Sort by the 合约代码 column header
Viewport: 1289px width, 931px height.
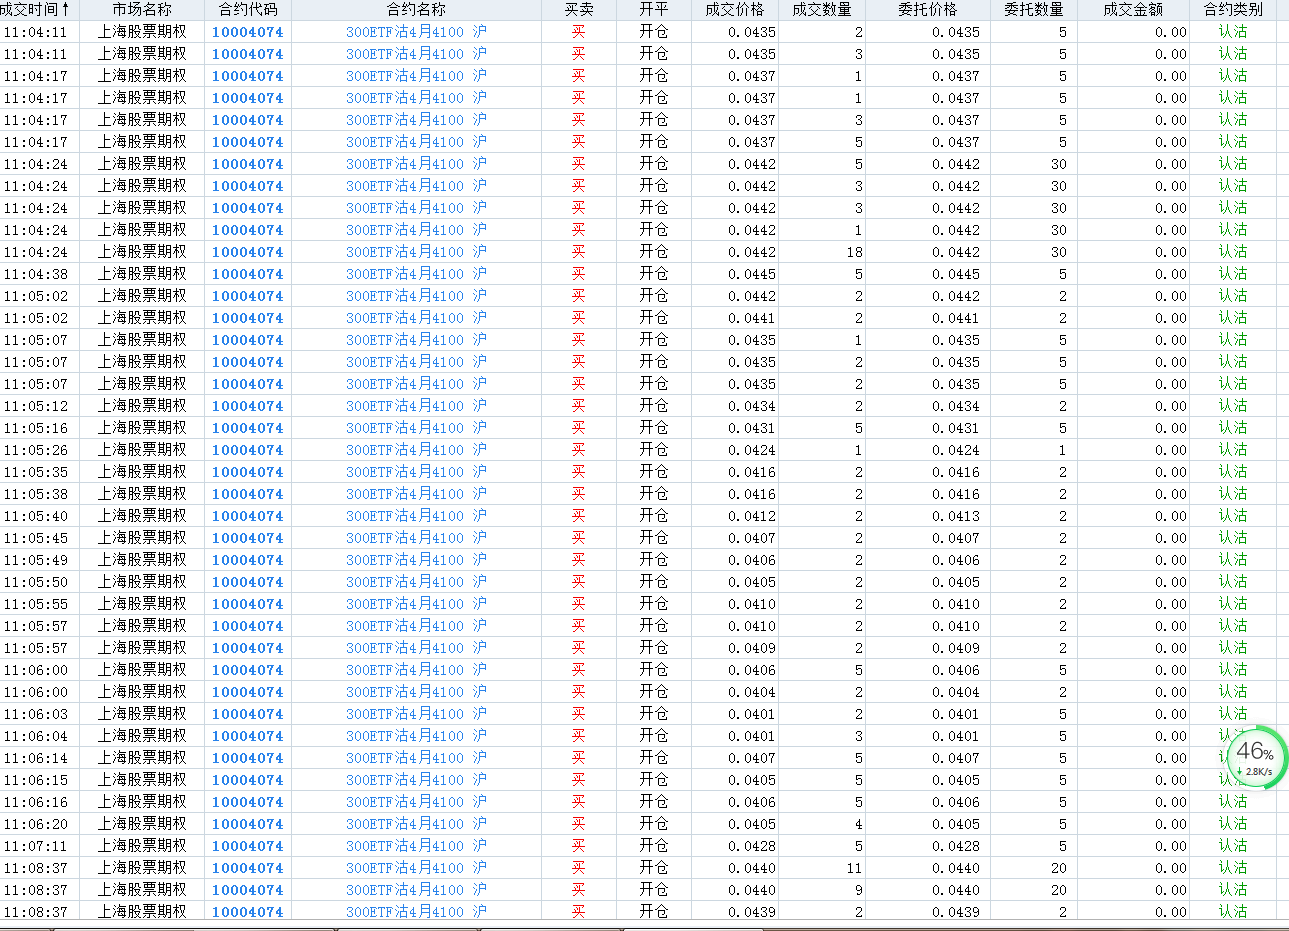tap(248, 10)
